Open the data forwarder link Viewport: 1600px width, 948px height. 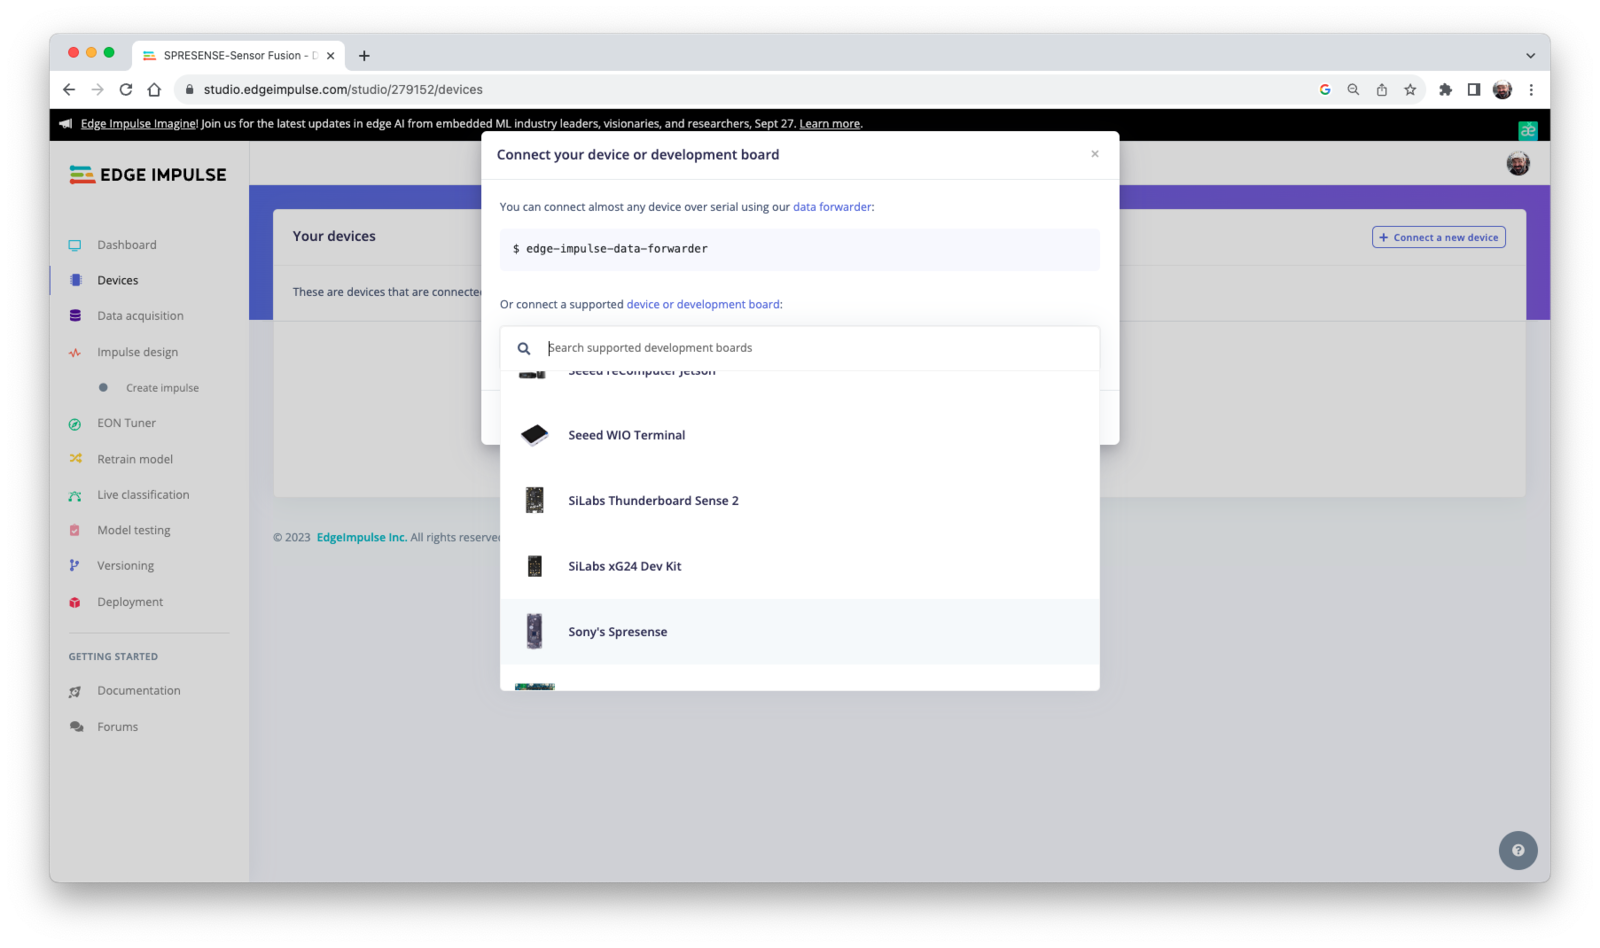pos(832,207)
